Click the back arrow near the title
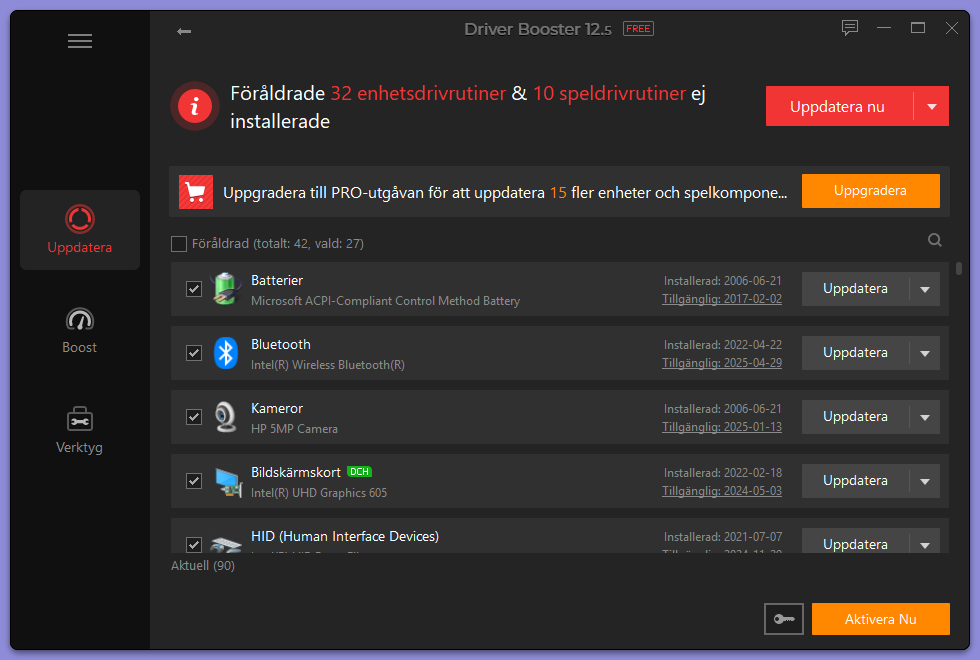This screenshot has height=660, width=980. click(184, 31)
